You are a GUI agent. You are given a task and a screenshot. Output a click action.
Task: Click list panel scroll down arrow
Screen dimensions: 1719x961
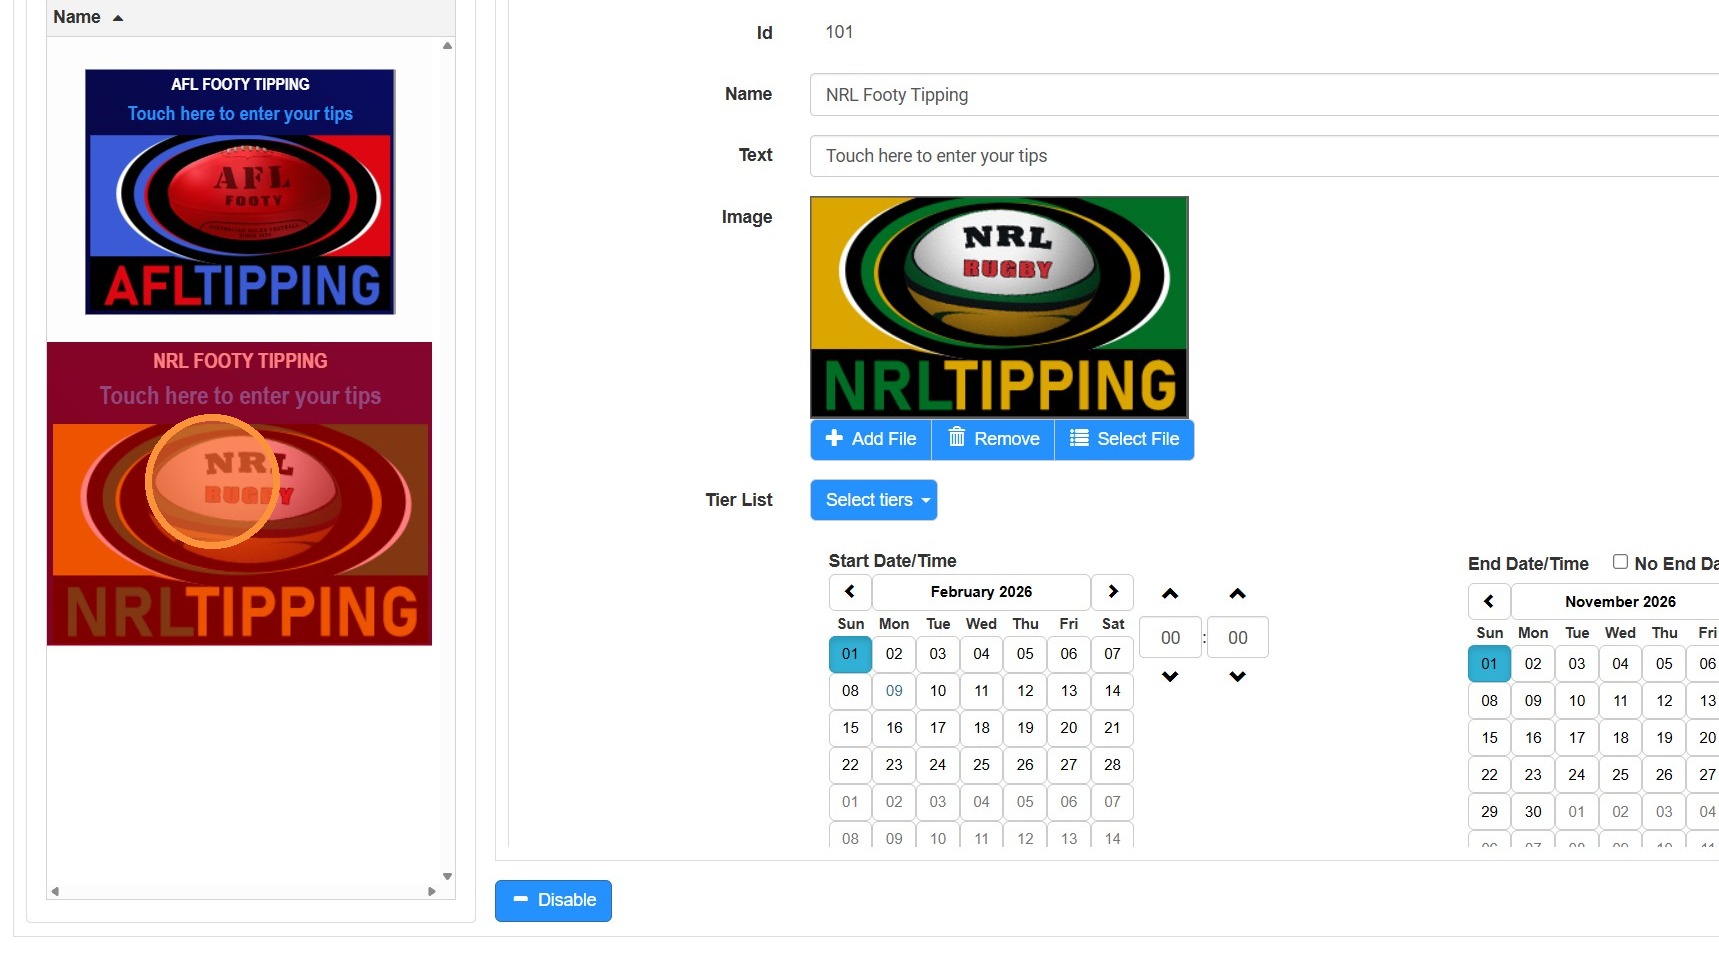[x=447, y=876]
